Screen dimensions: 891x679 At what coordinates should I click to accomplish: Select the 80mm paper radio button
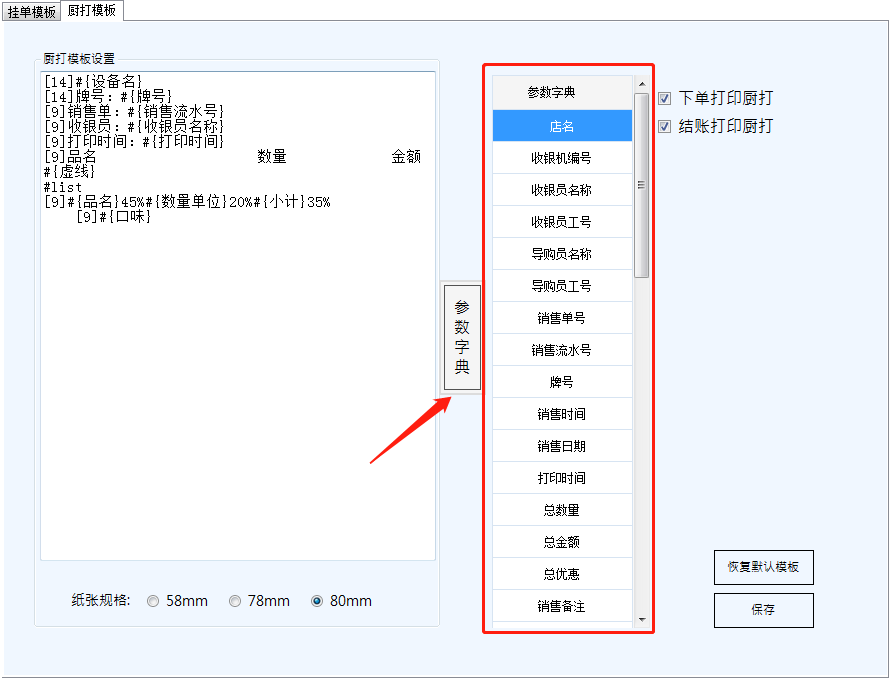click(317, 601)
